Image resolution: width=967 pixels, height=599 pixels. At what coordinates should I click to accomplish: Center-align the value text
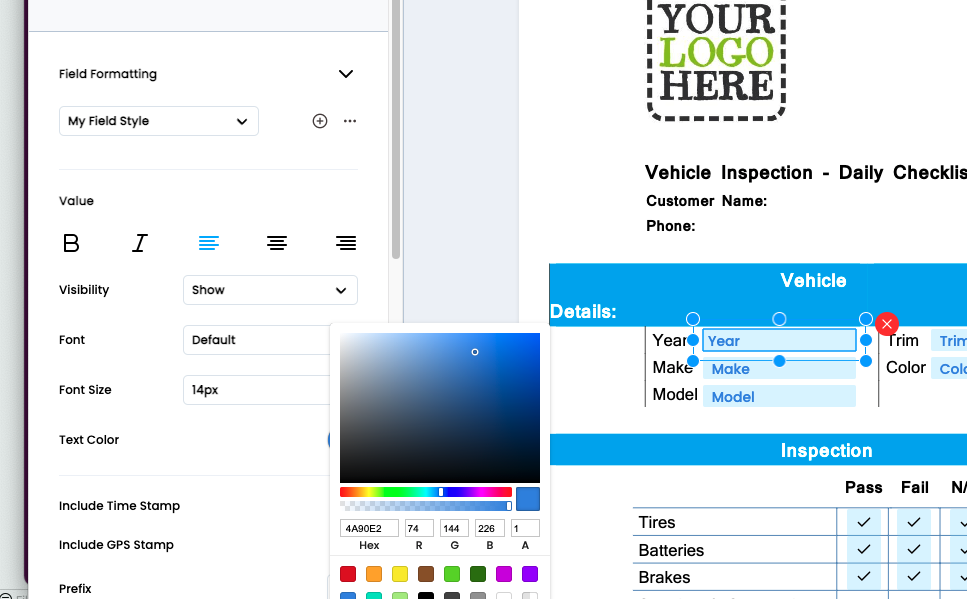277,243
